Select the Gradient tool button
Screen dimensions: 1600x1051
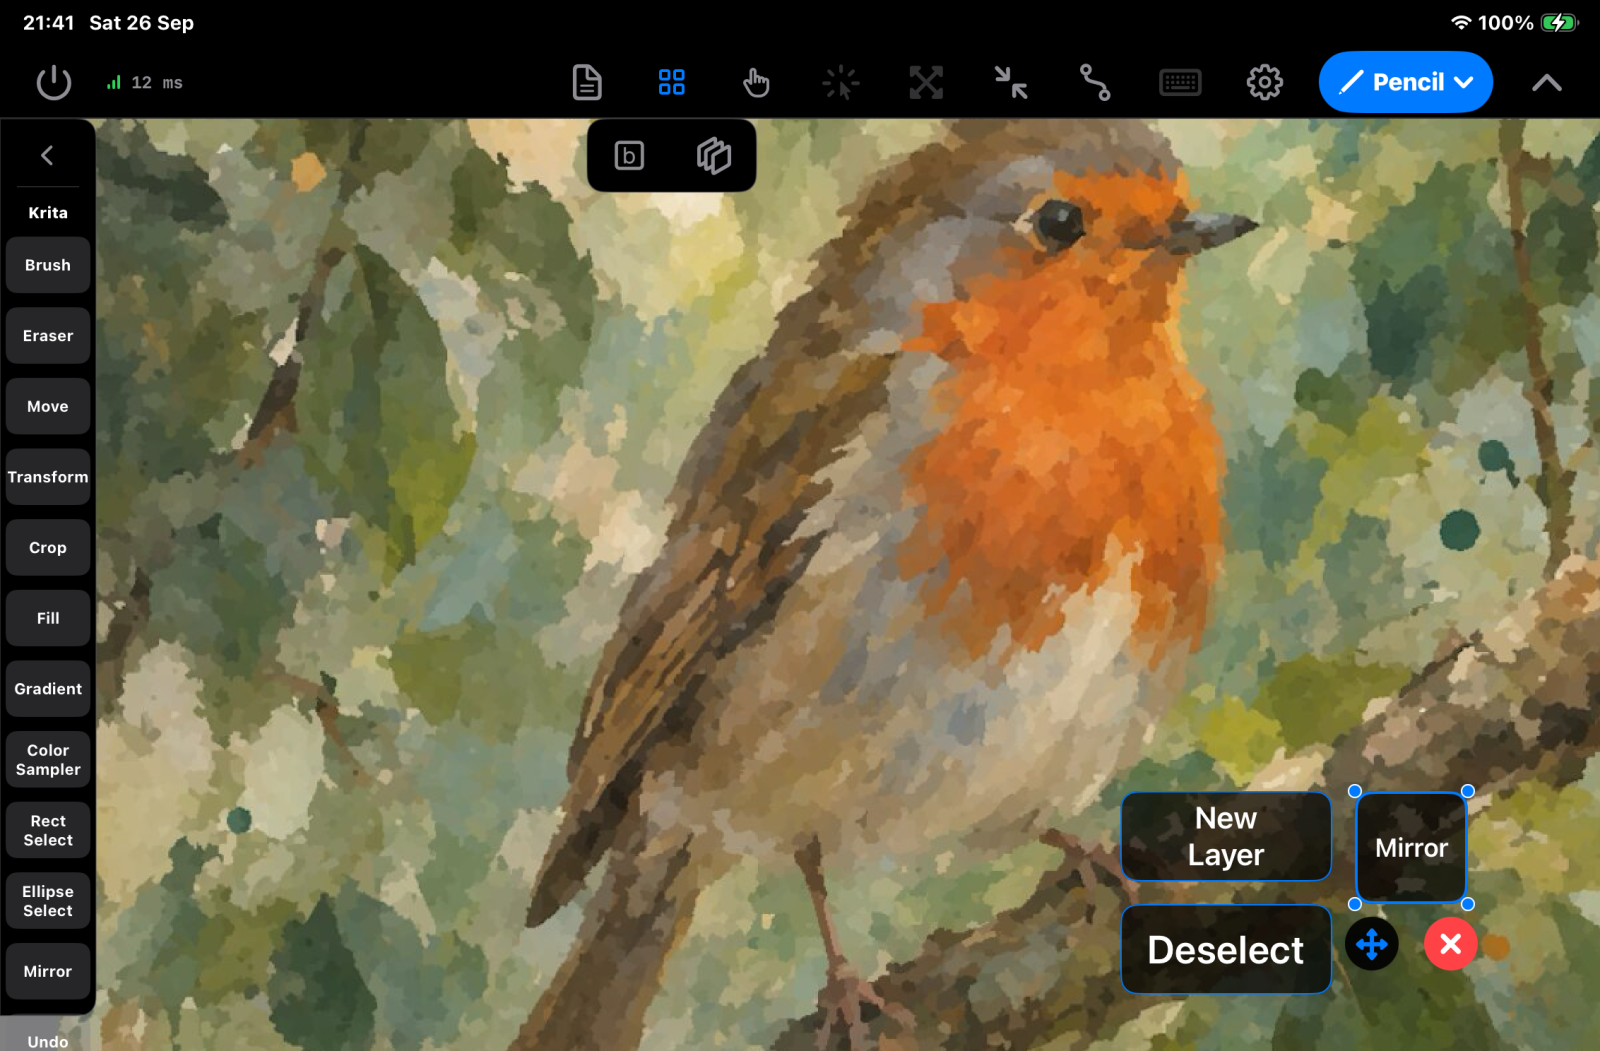click(48, 689)
